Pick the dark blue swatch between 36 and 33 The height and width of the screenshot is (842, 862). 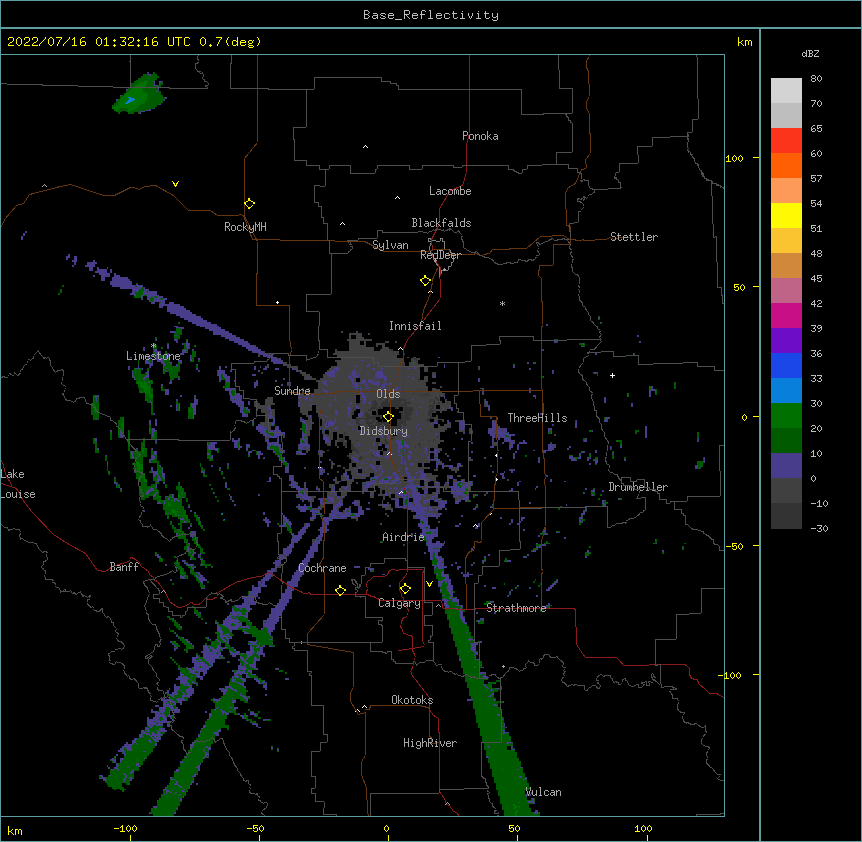click(x=786, y=365)
